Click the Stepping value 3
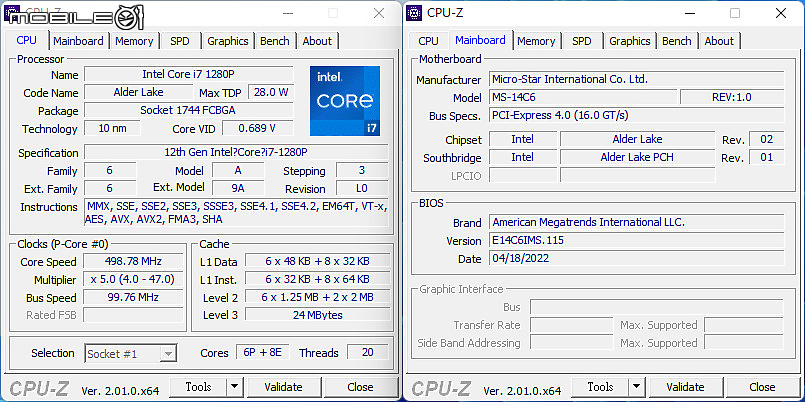This screenshot has height=402, width=805. (x=362, y=170)
